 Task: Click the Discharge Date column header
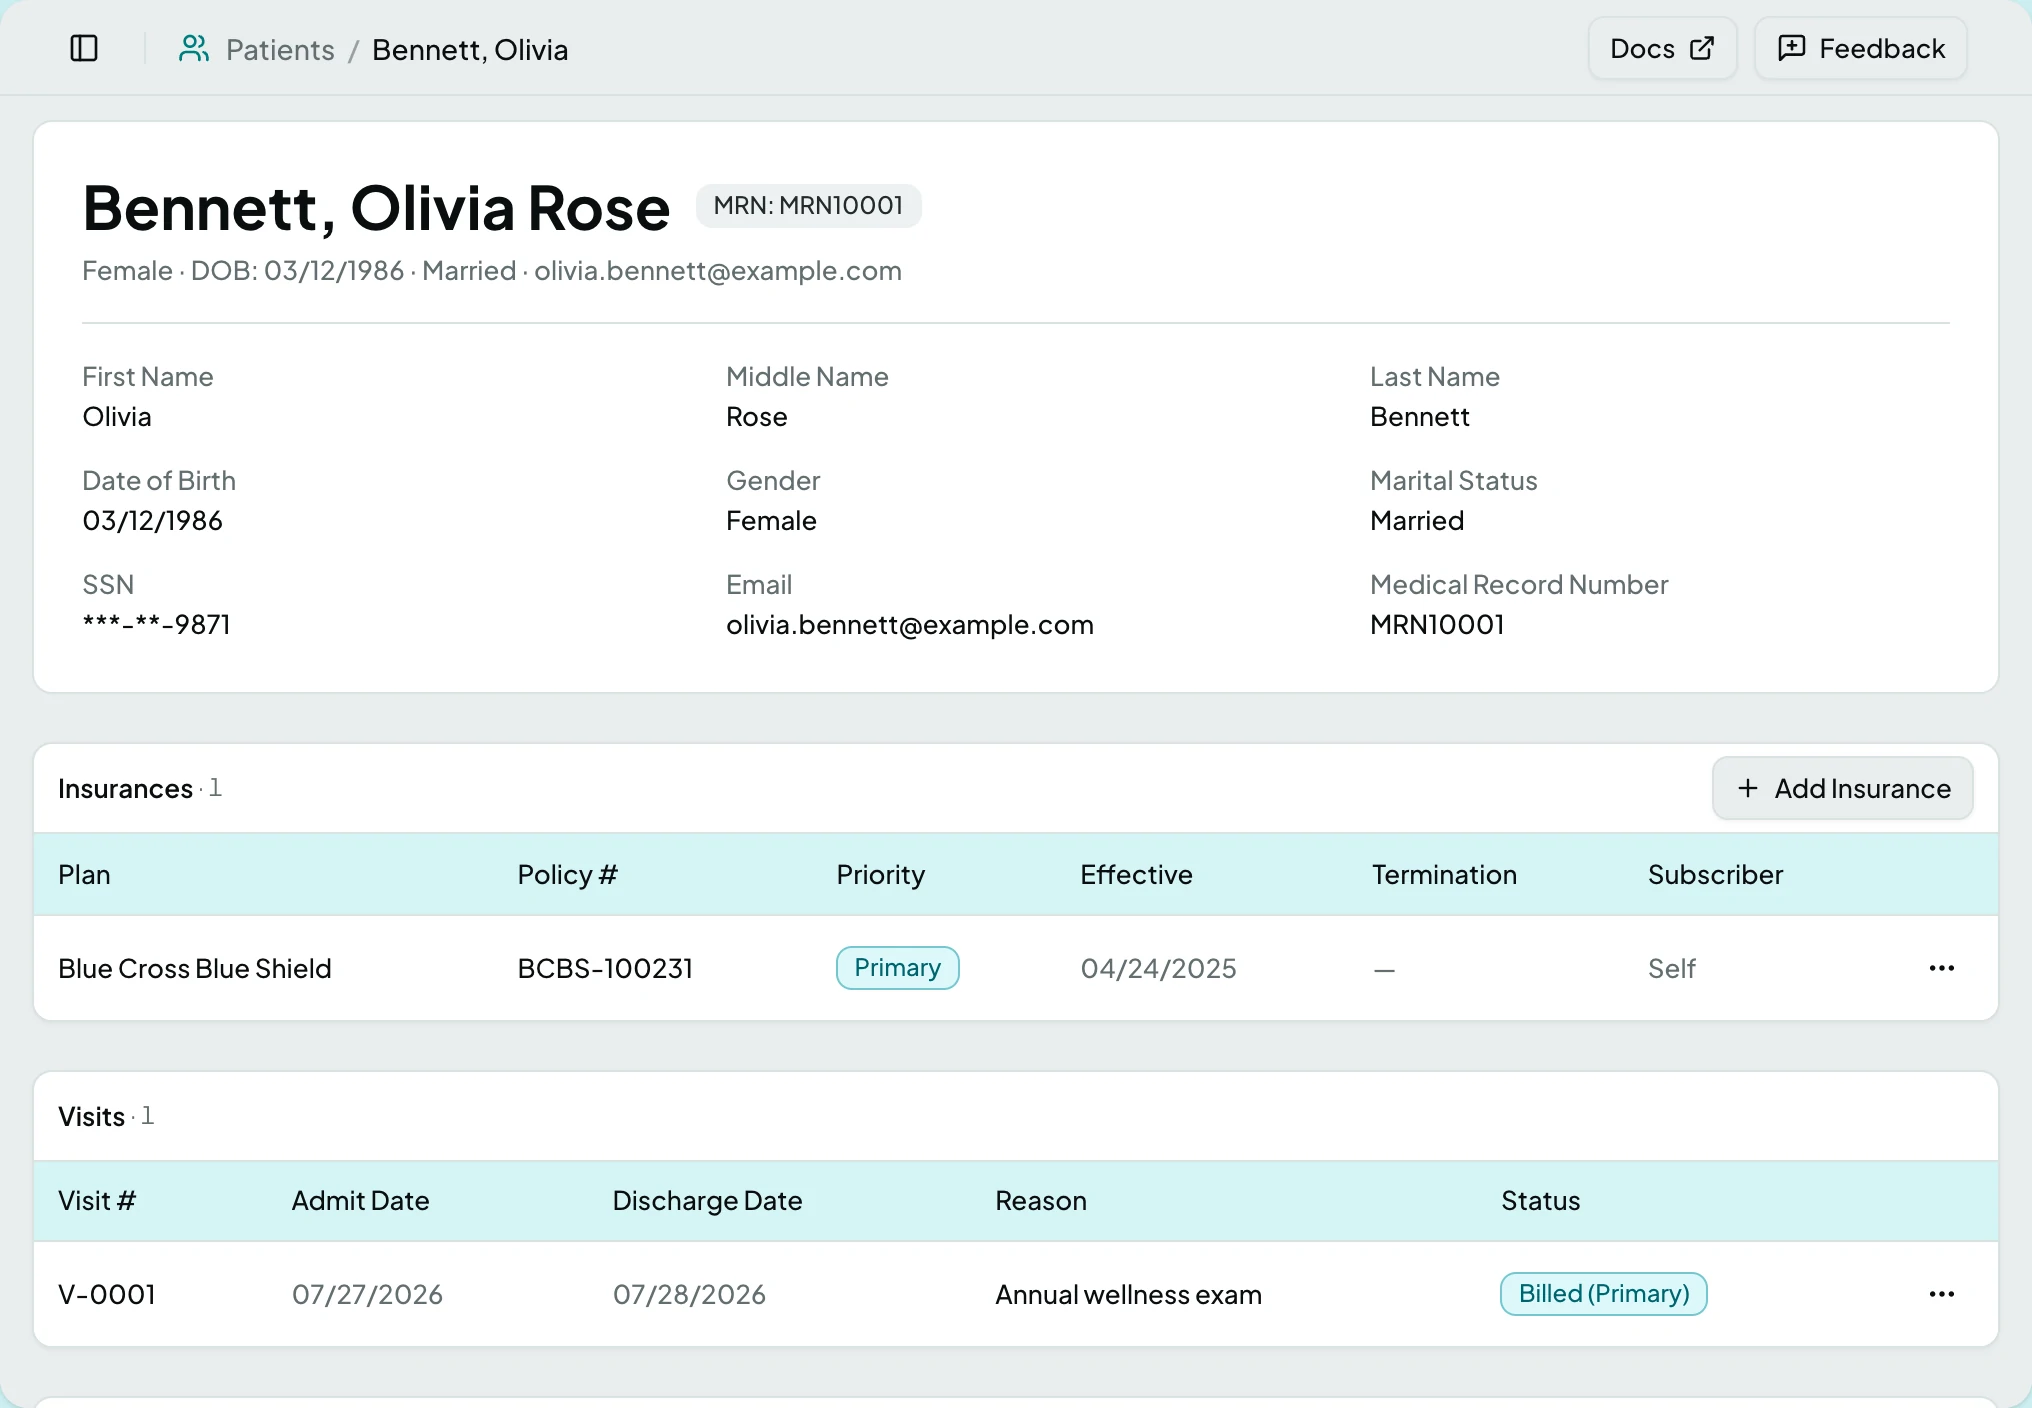tap(707, 1200)
